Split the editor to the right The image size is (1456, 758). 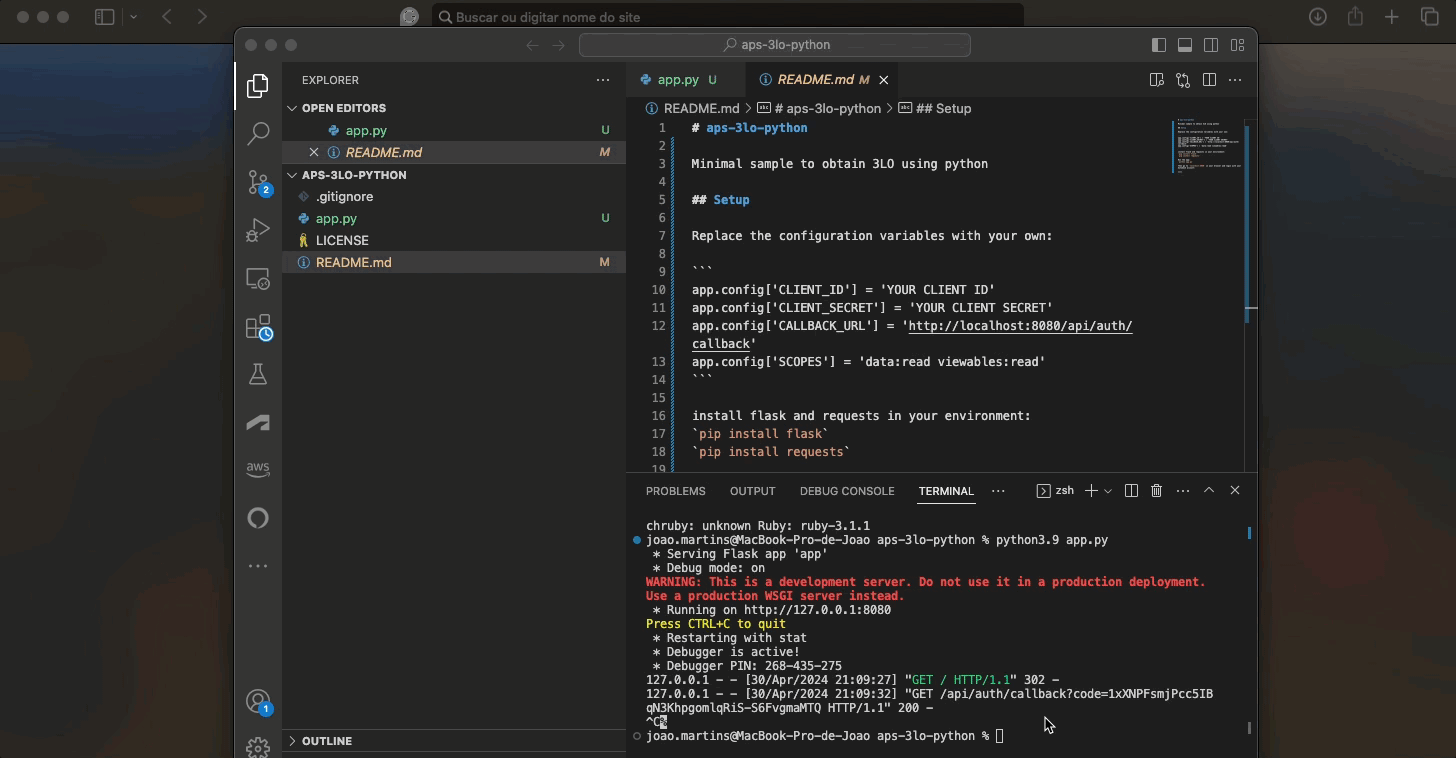(1209, 80)
